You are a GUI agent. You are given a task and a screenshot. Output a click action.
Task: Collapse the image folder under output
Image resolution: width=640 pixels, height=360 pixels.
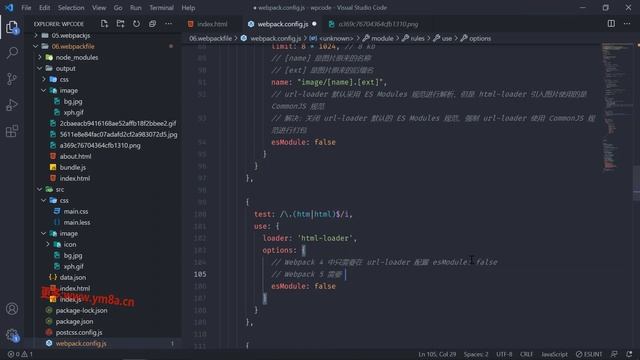click(x=68, y=91)
